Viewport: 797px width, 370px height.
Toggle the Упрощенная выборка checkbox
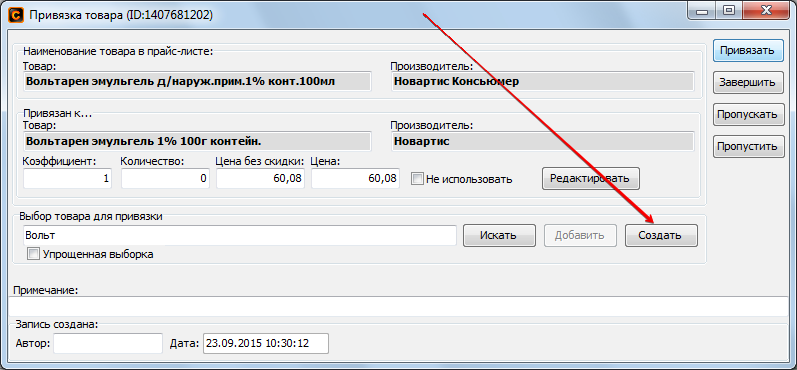33,254
